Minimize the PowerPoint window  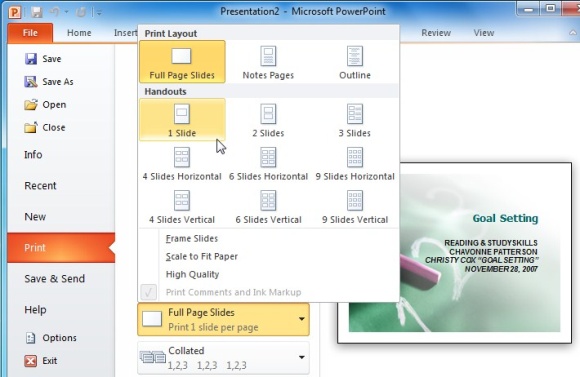[529, 8]
